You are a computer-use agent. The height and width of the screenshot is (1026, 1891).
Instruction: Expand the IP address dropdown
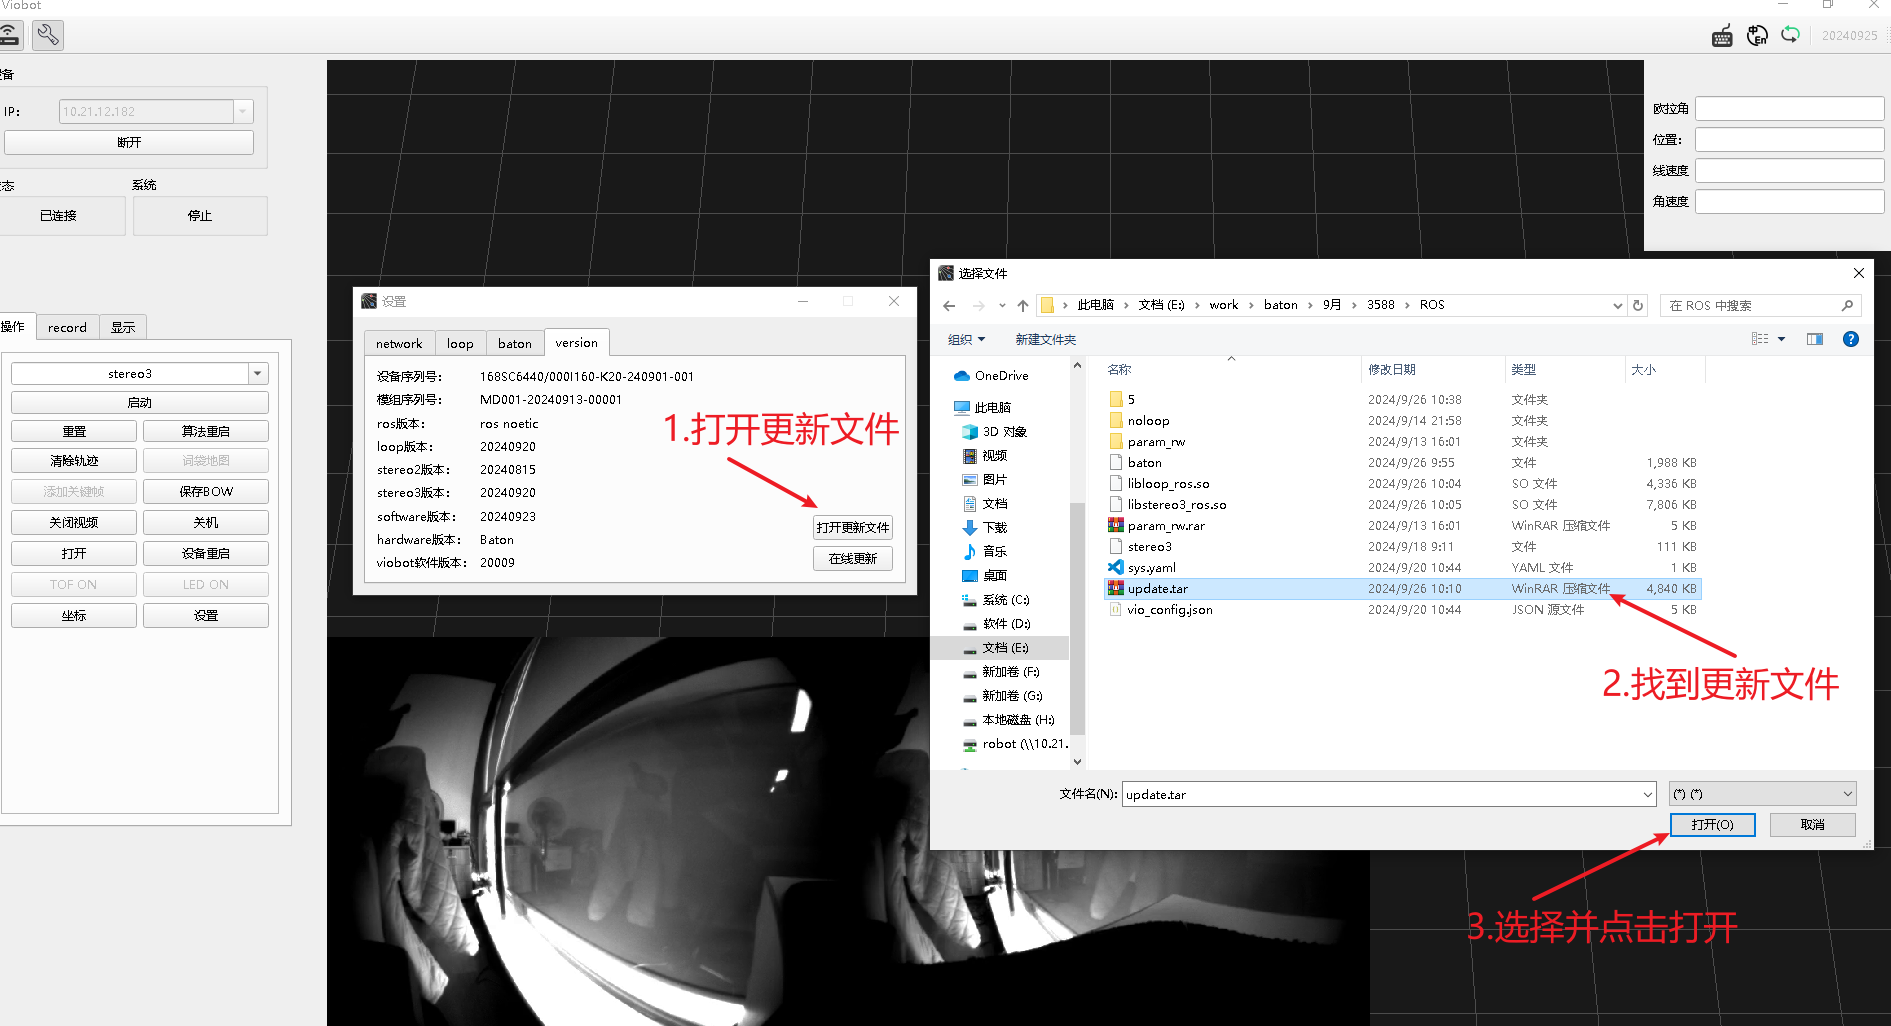point(243,112)
